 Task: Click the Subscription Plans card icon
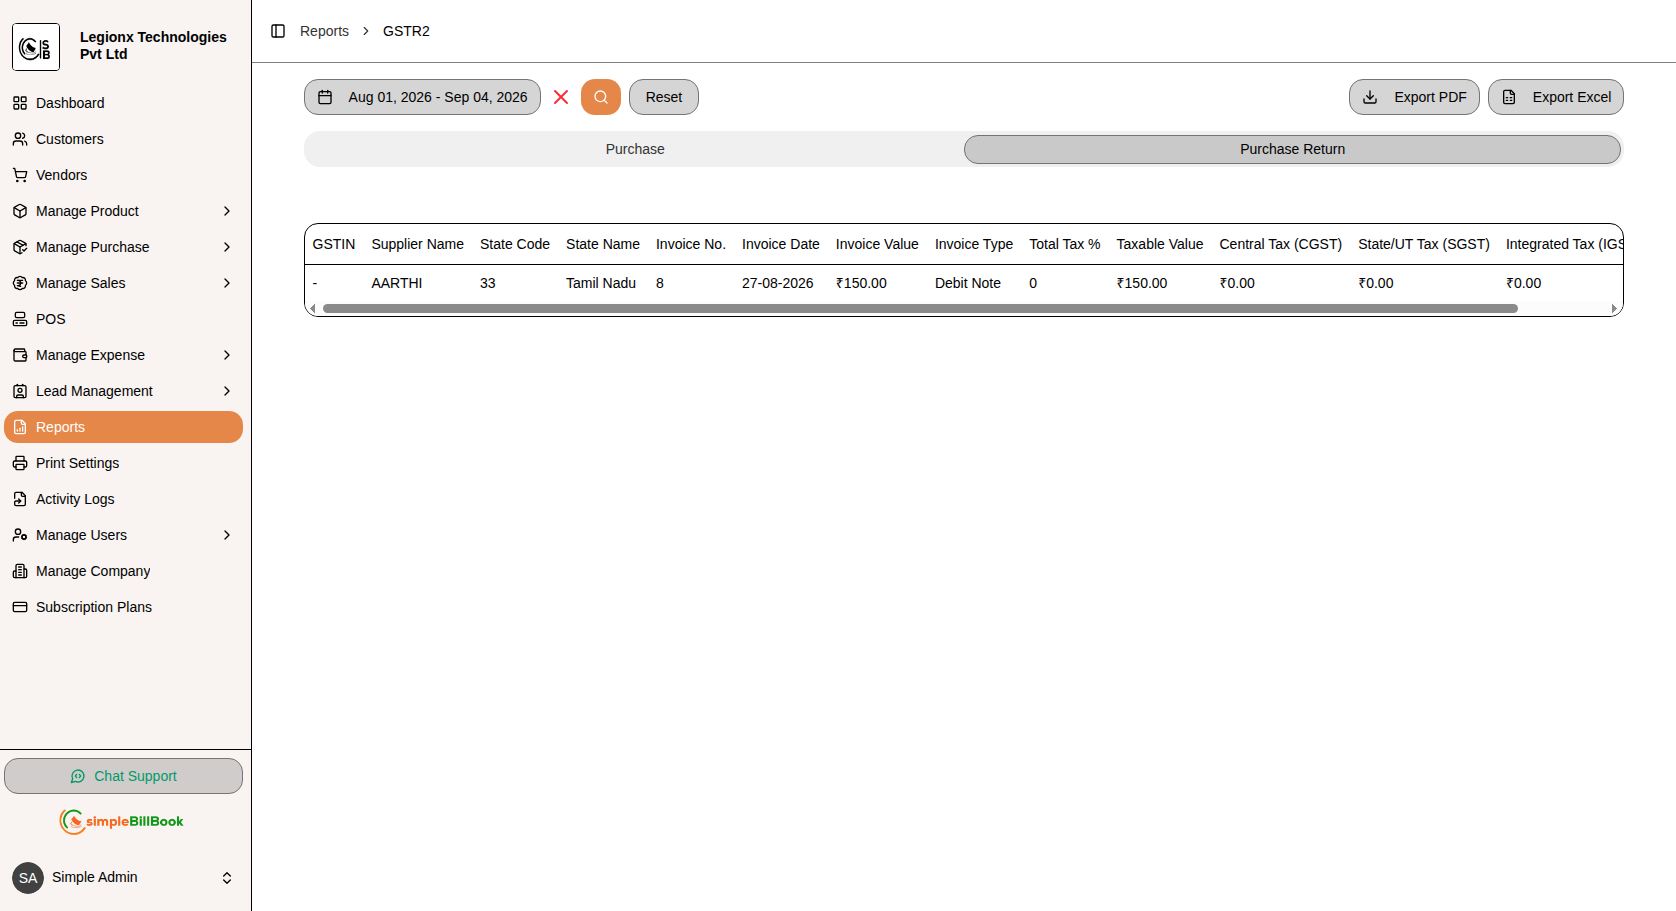[x=20, y=607]
